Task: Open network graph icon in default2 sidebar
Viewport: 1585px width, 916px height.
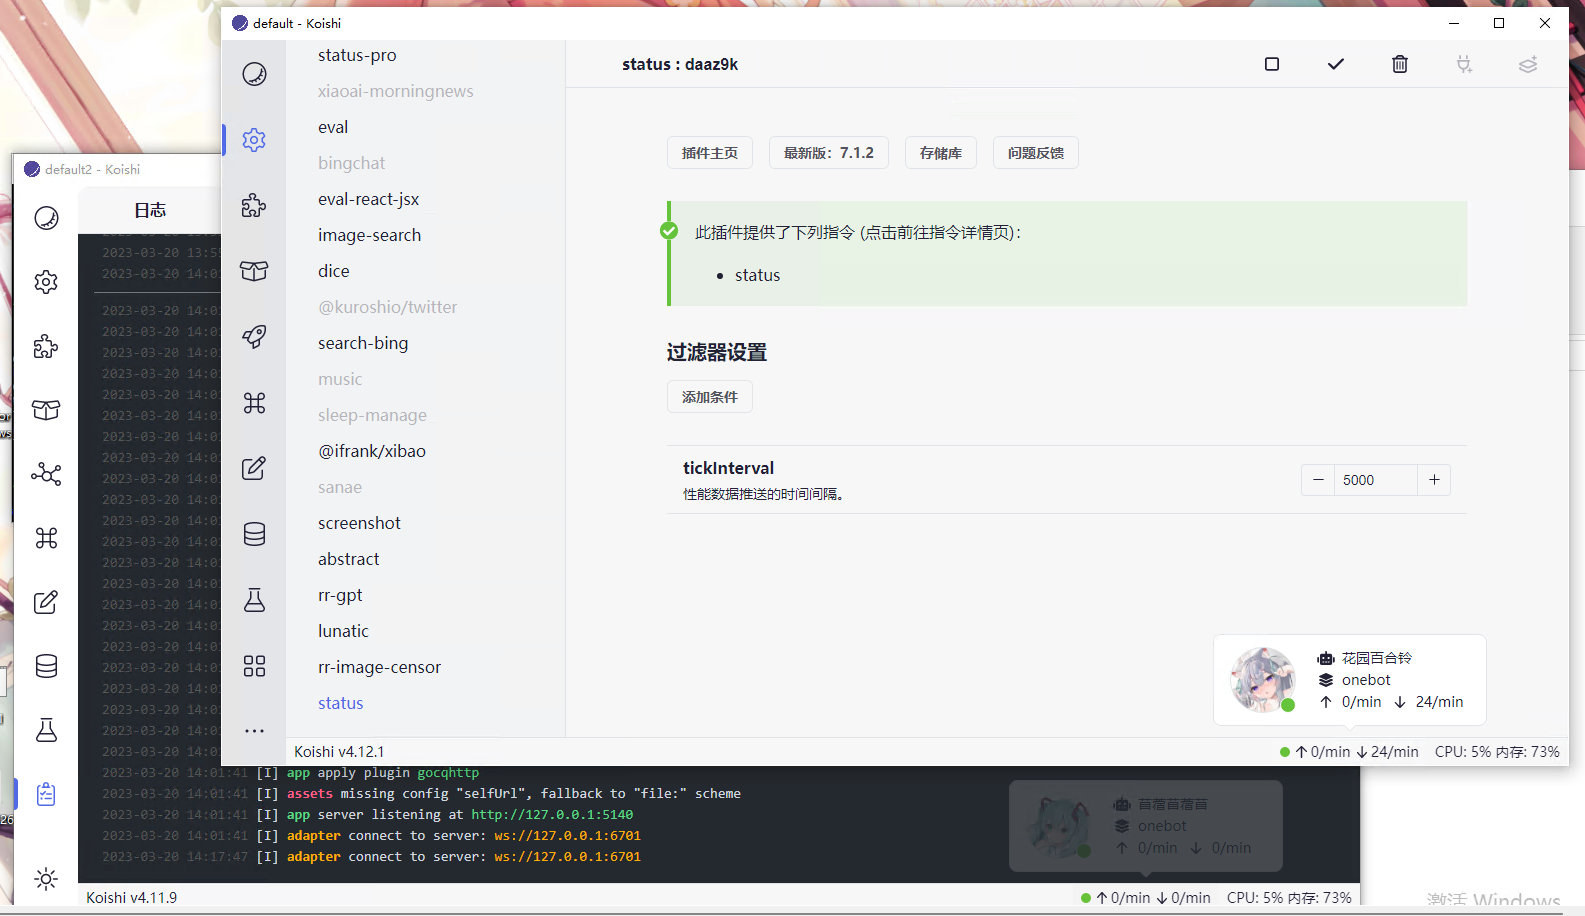Action: tap(46, 474)
